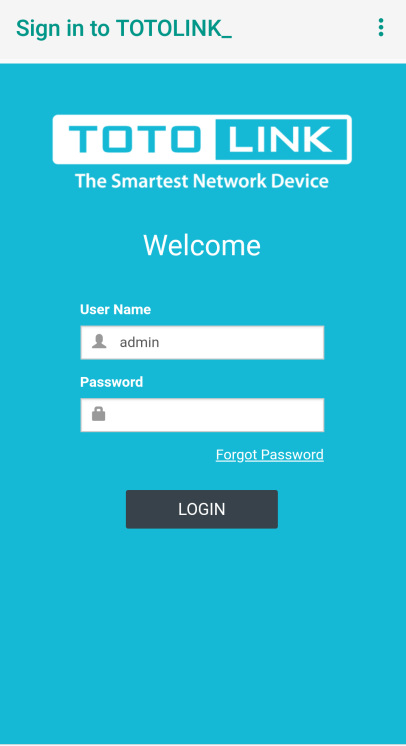Click the User Name label

point(115,309)
